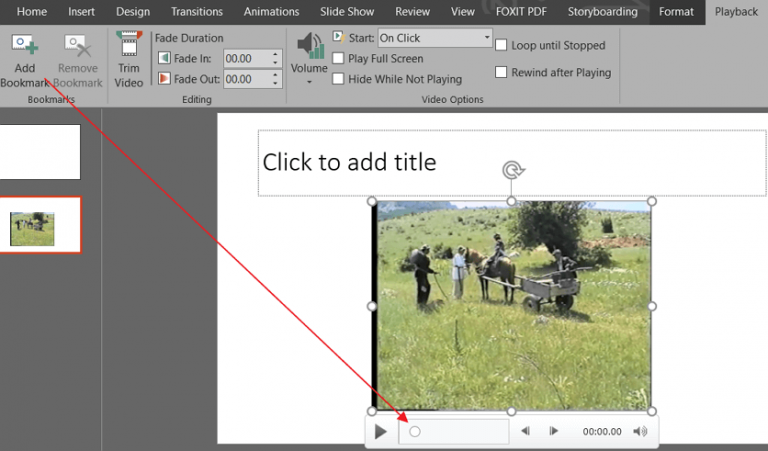Viewport: 768px width, 451px height.
Task: Click the Start playback icon
Action: (338, 37)
